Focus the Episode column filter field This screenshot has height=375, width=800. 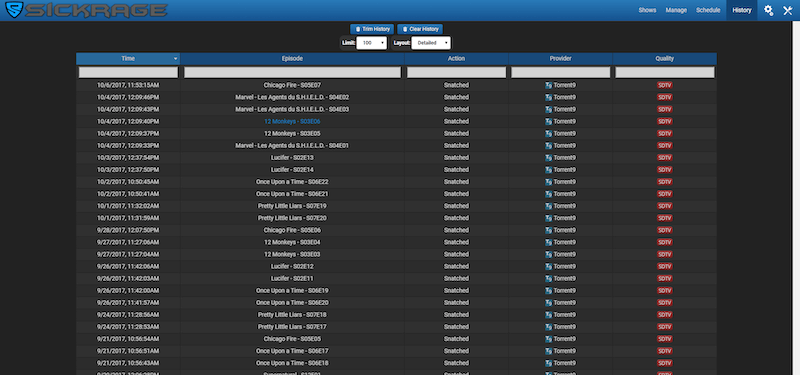coord(292,72)
